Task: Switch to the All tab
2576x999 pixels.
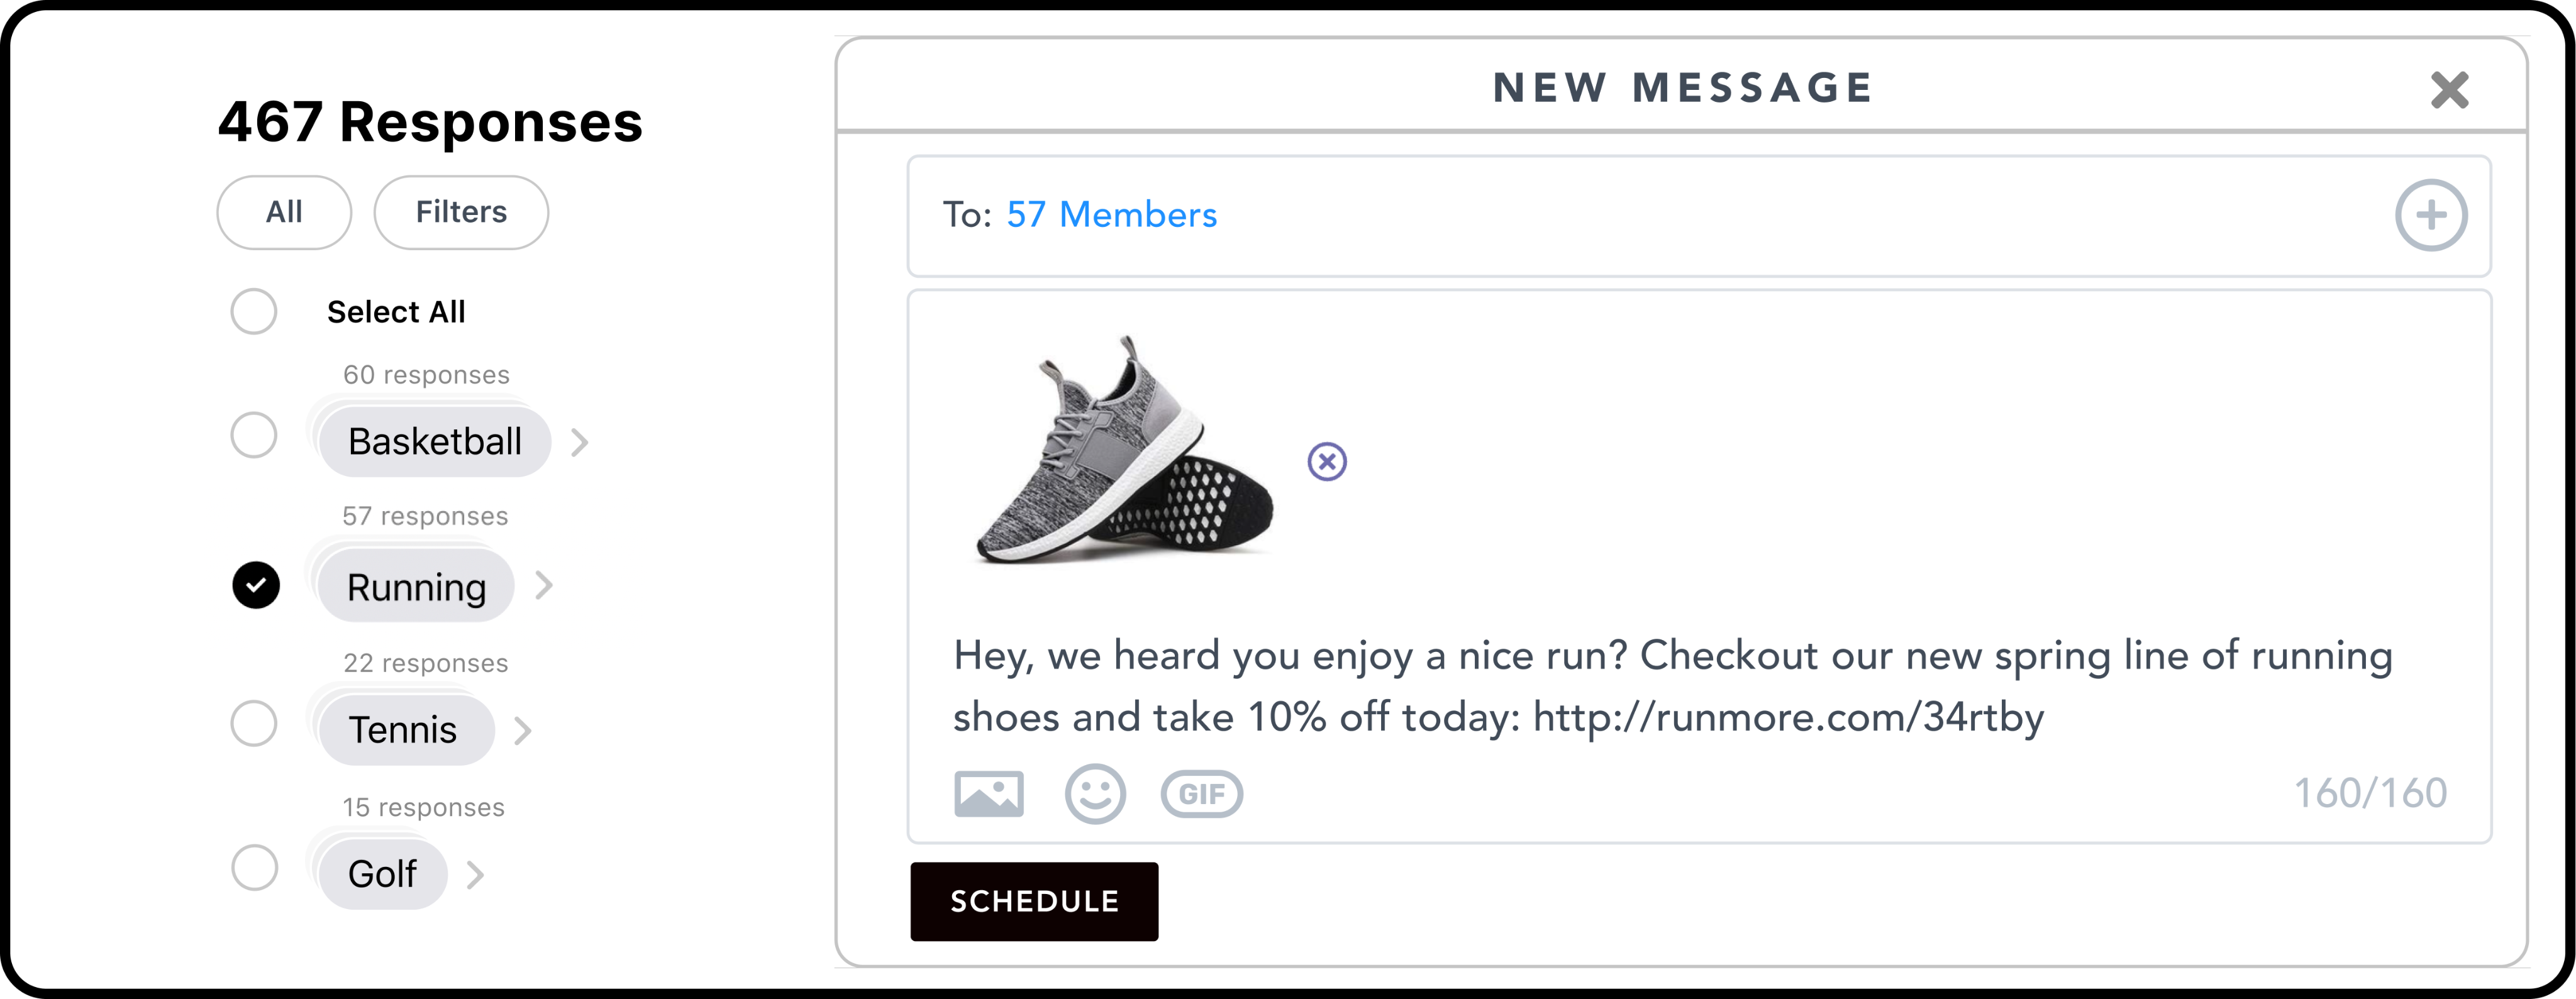Action: [284, 212]
